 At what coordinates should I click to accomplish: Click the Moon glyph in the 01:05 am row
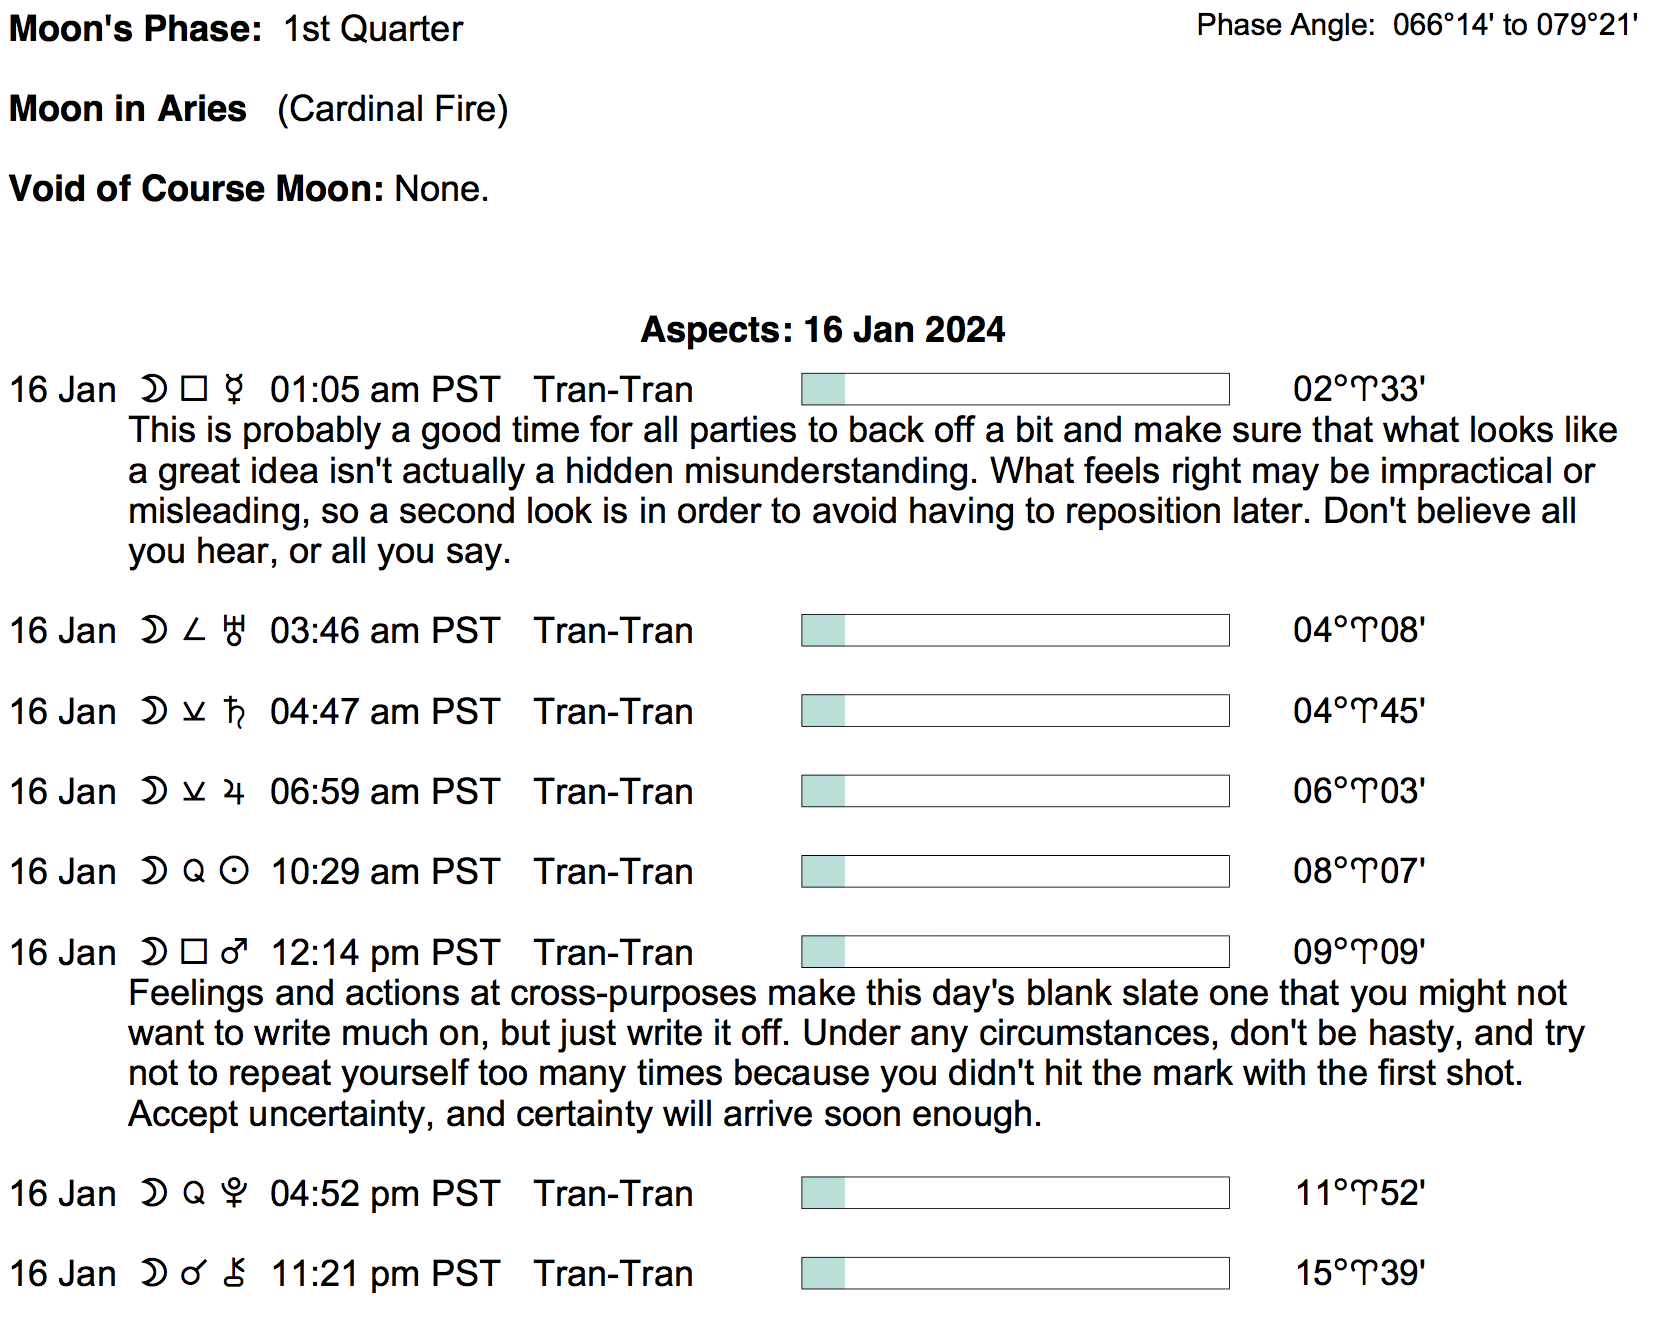click(153, 389)
